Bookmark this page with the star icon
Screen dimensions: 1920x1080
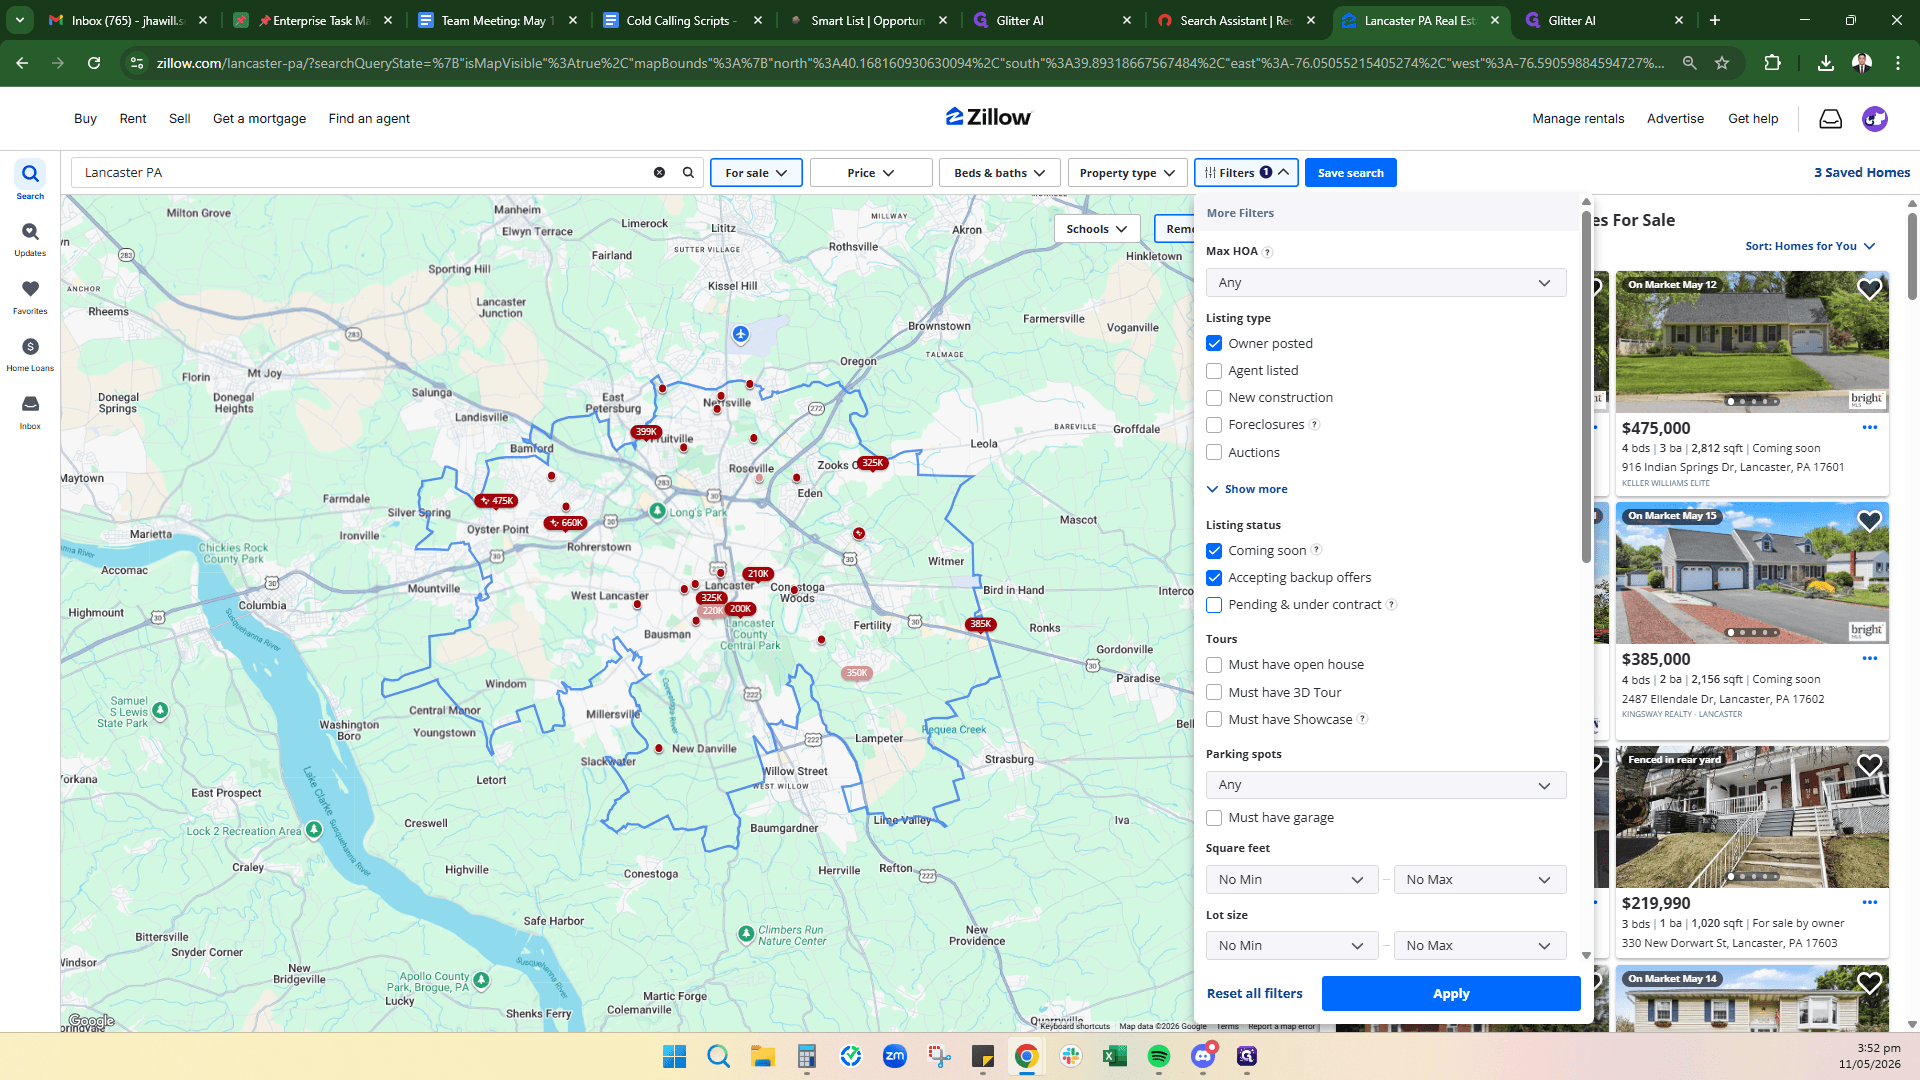[1722, 63]
